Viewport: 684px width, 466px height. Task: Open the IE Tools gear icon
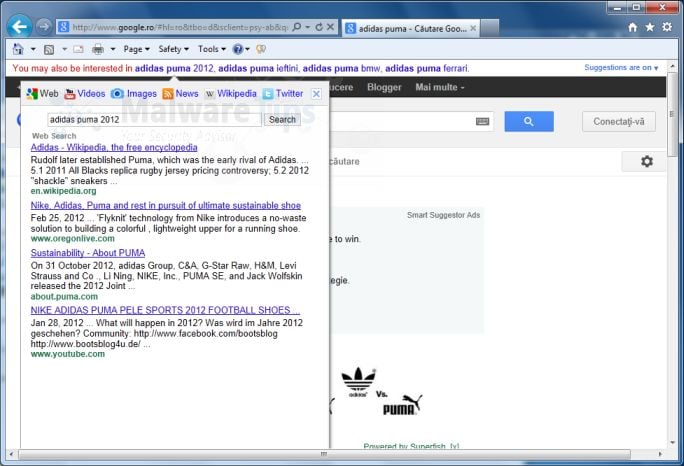coord(667,27)
